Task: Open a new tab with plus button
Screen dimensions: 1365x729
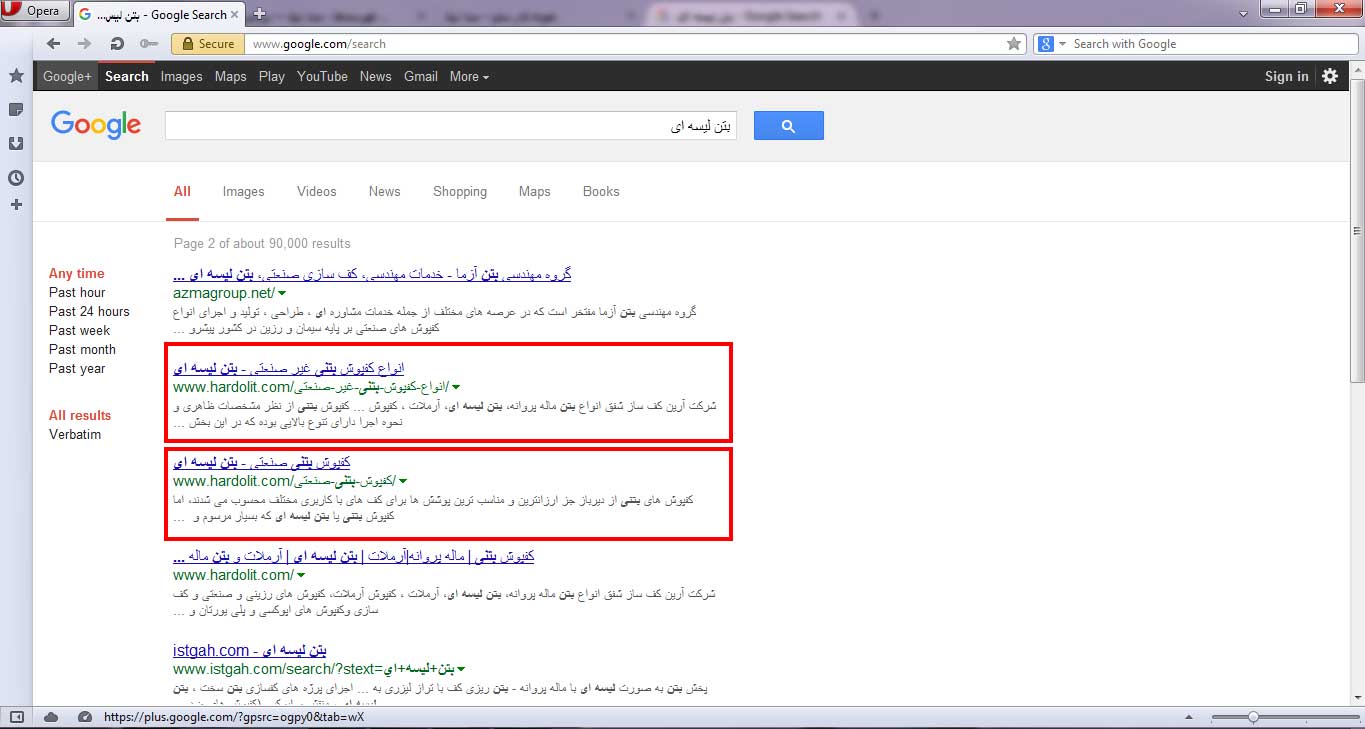Action: [260, 14]
